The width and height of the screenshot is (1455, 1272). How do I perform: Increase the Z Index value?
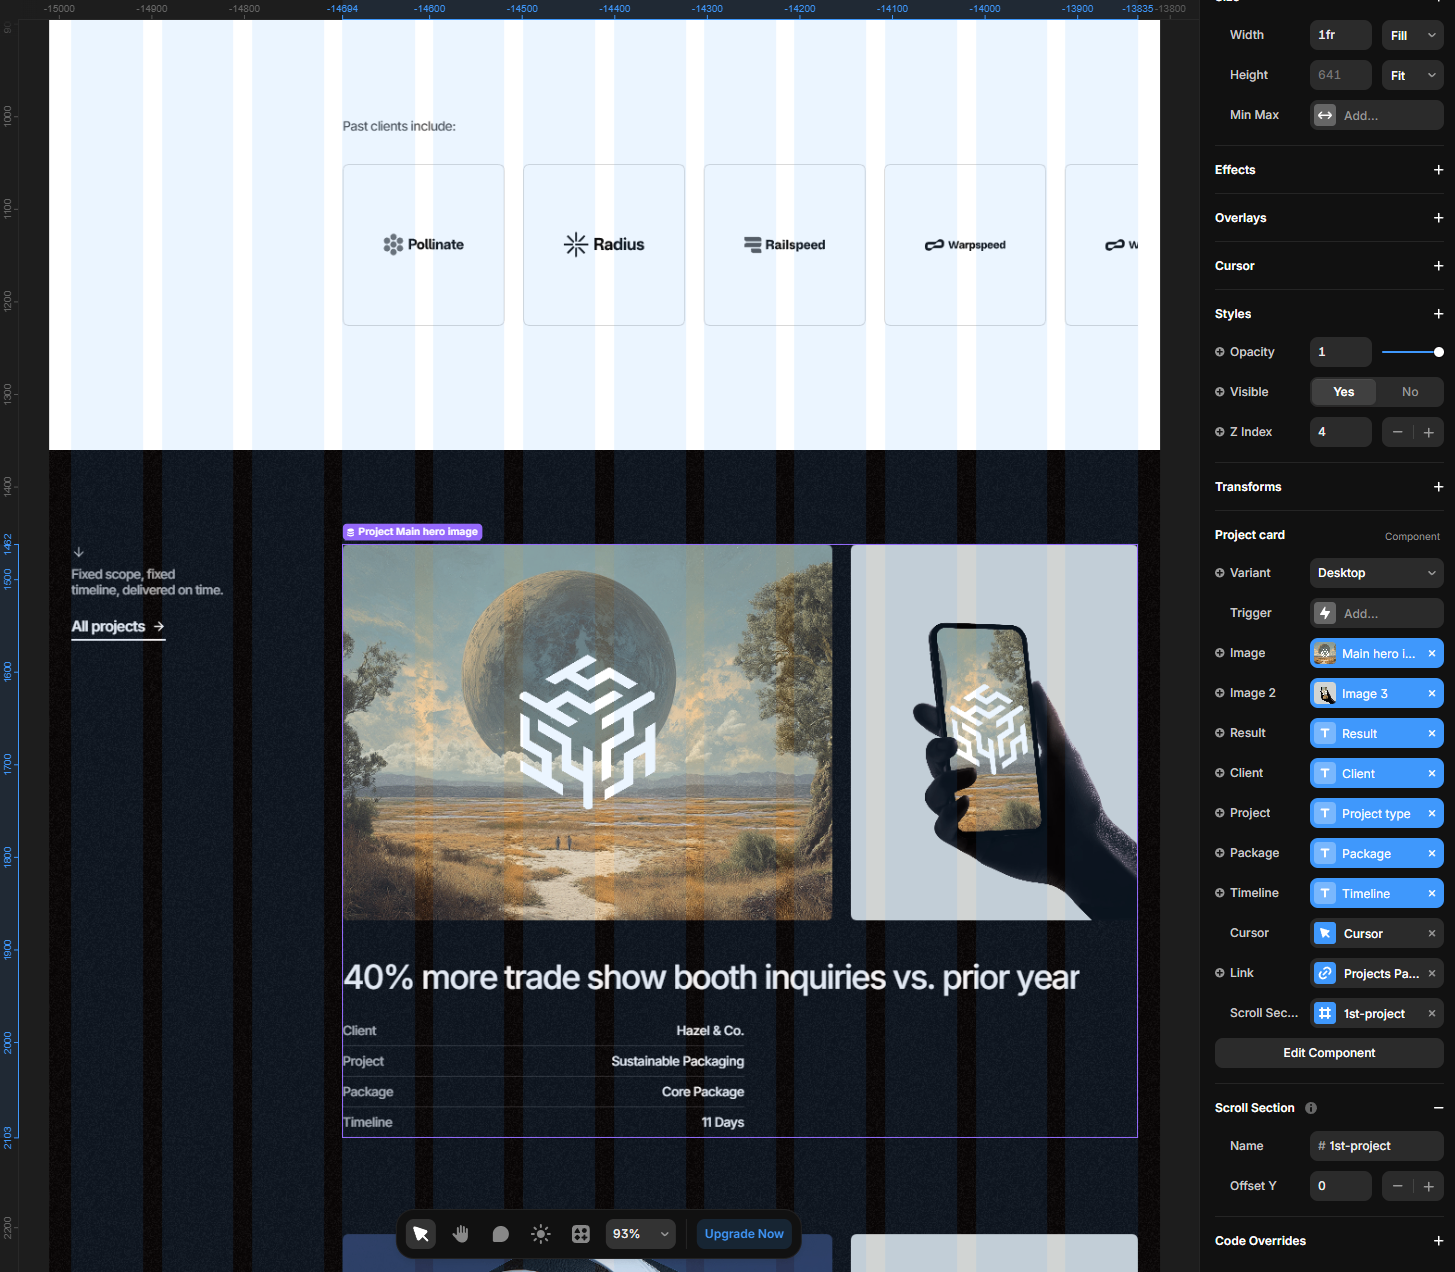pyautogui.click(x=1428, y=432)
